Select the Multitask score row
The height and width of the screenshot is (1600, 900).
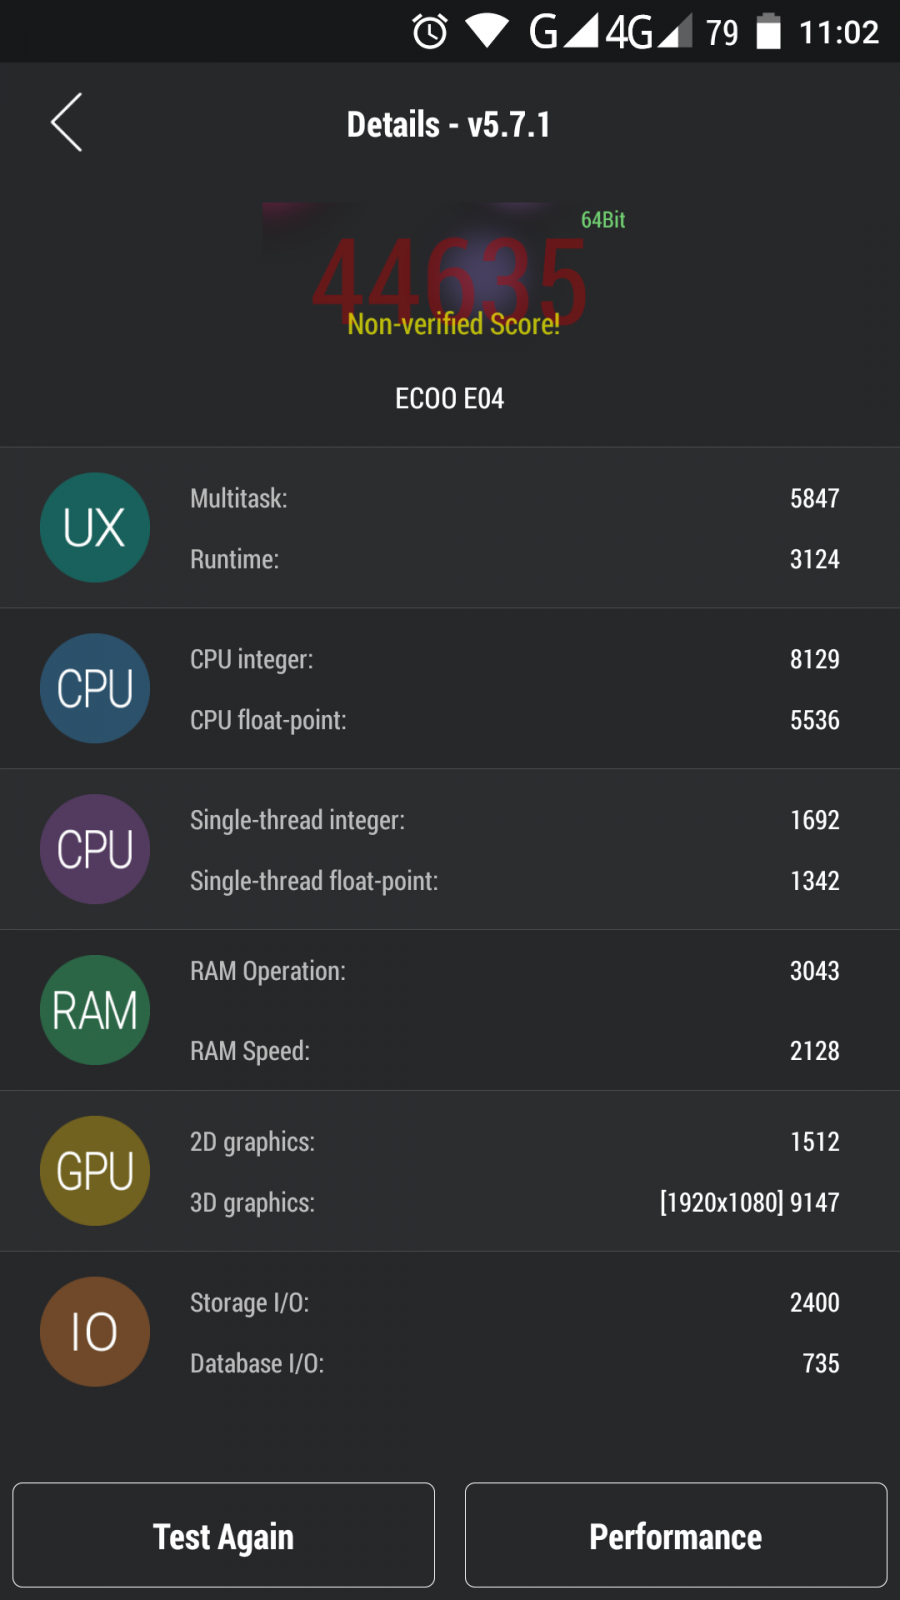tap(515, 498)
